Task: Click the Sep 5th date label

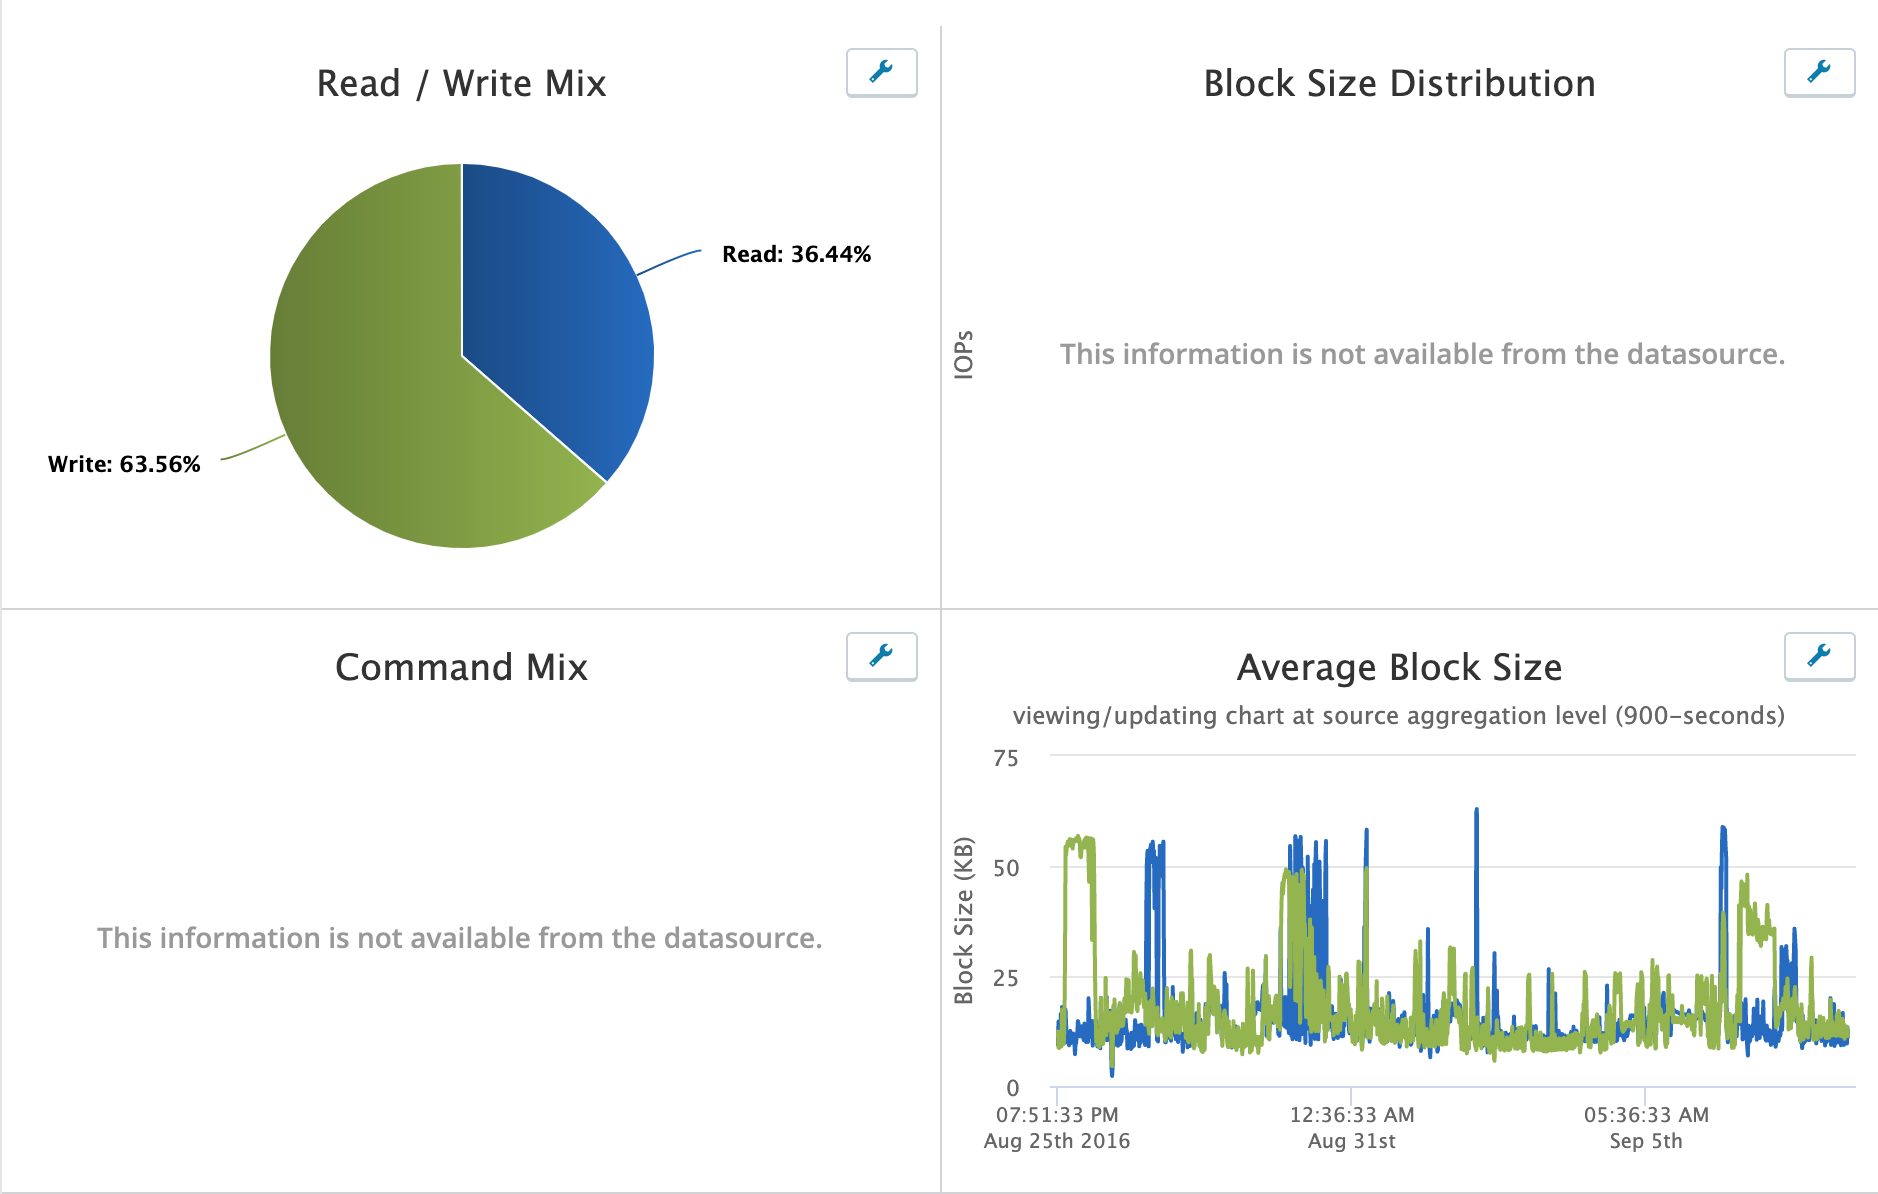Action: point(1646,1141)
